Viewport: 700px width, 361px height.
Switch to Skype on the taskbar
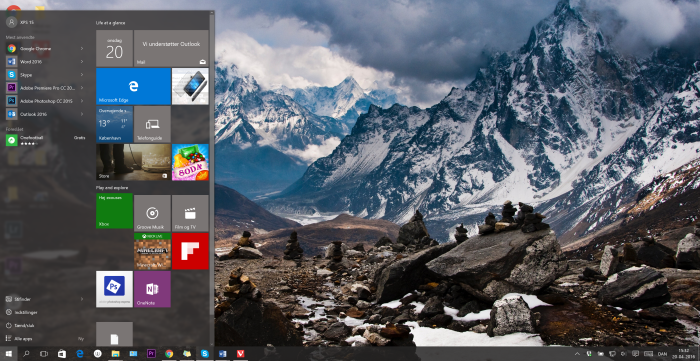point(204,354)
